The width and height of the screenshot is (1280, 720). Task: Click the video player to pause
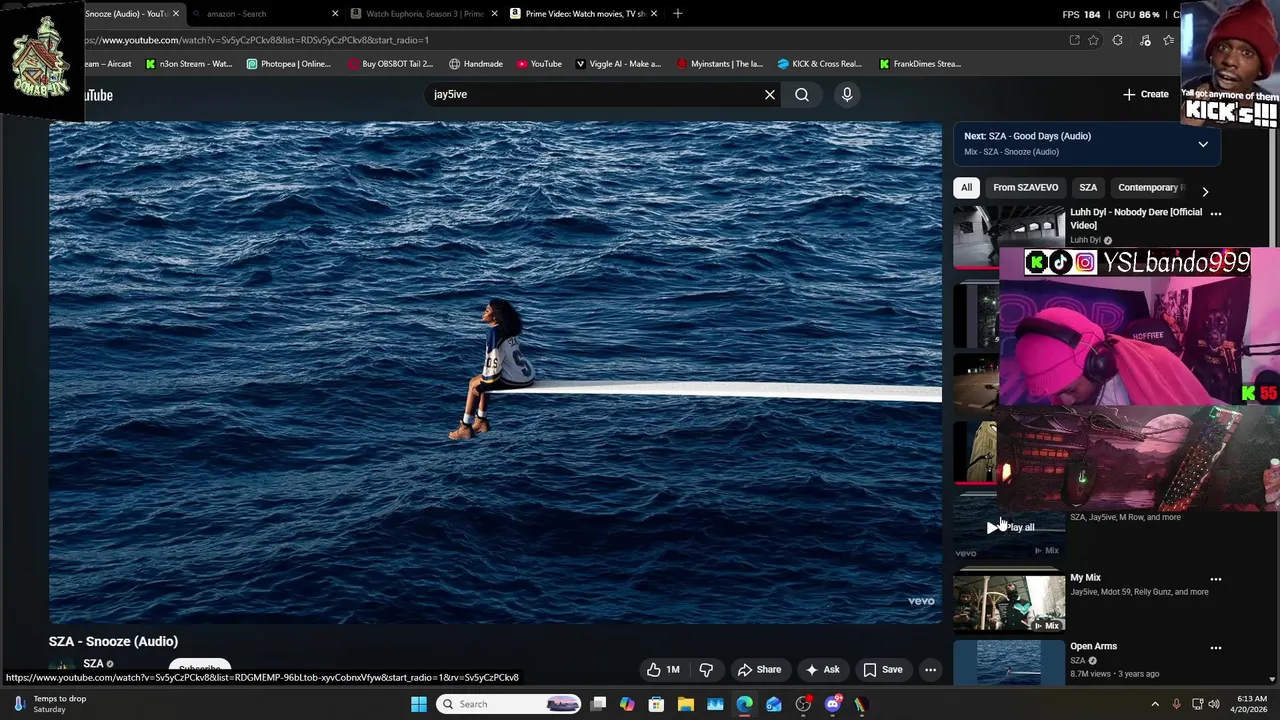coord(495,373)
